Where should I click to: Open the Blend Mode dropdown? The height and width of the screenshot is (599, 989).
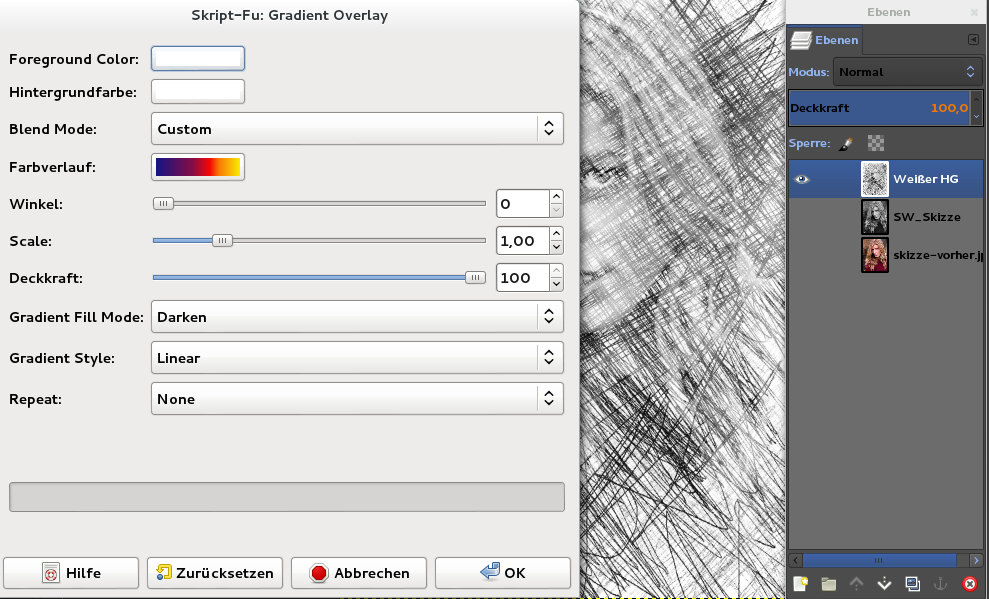(x=357, y=129)
